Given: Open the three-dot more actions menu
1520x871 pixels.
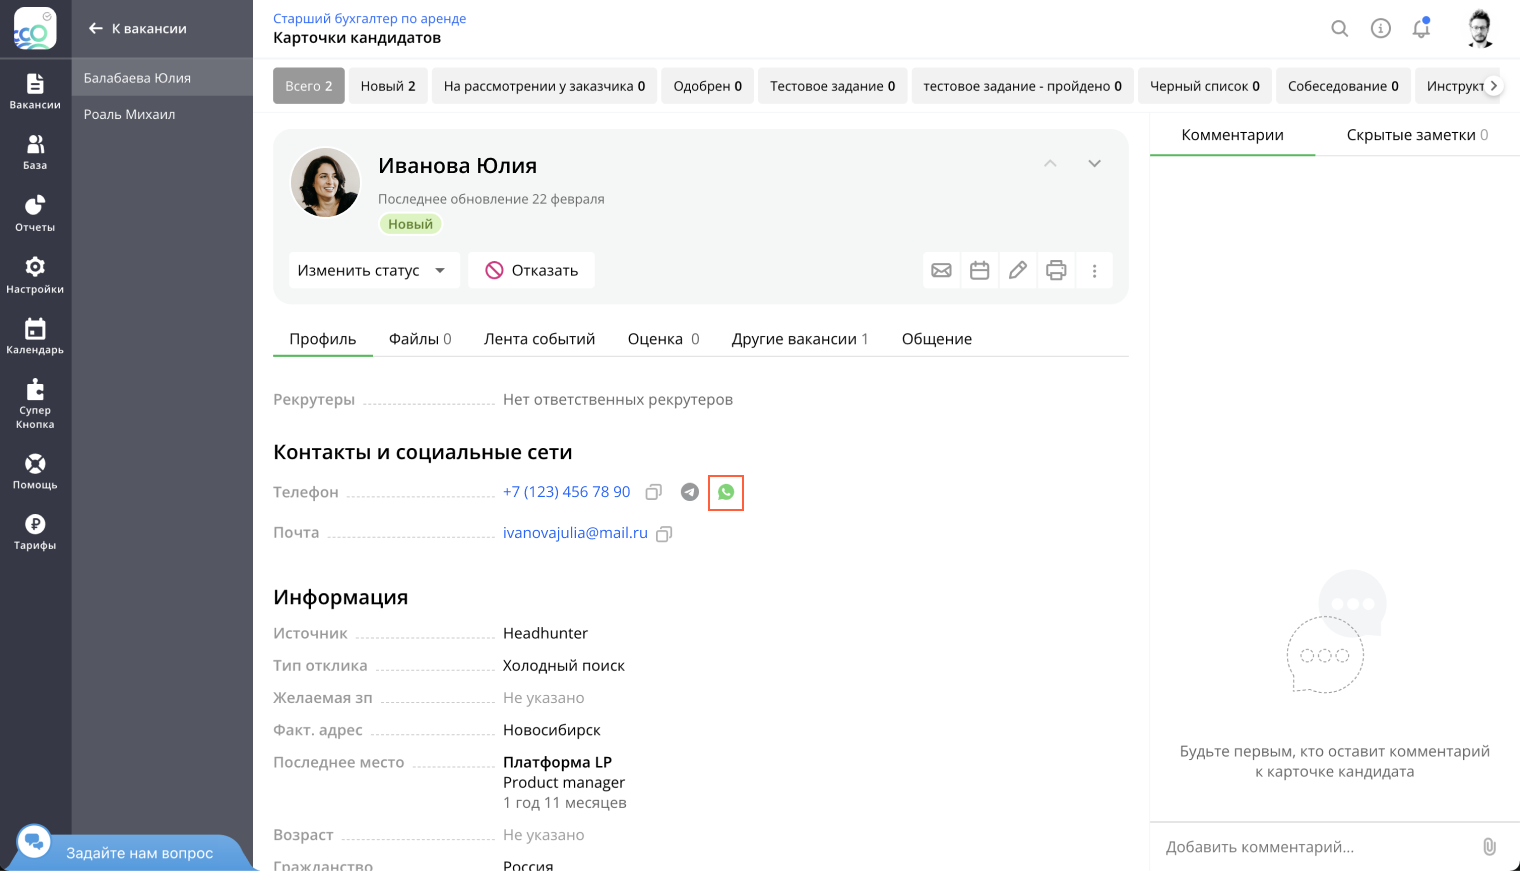Looking at the screenshot, I should point(1095,271).
